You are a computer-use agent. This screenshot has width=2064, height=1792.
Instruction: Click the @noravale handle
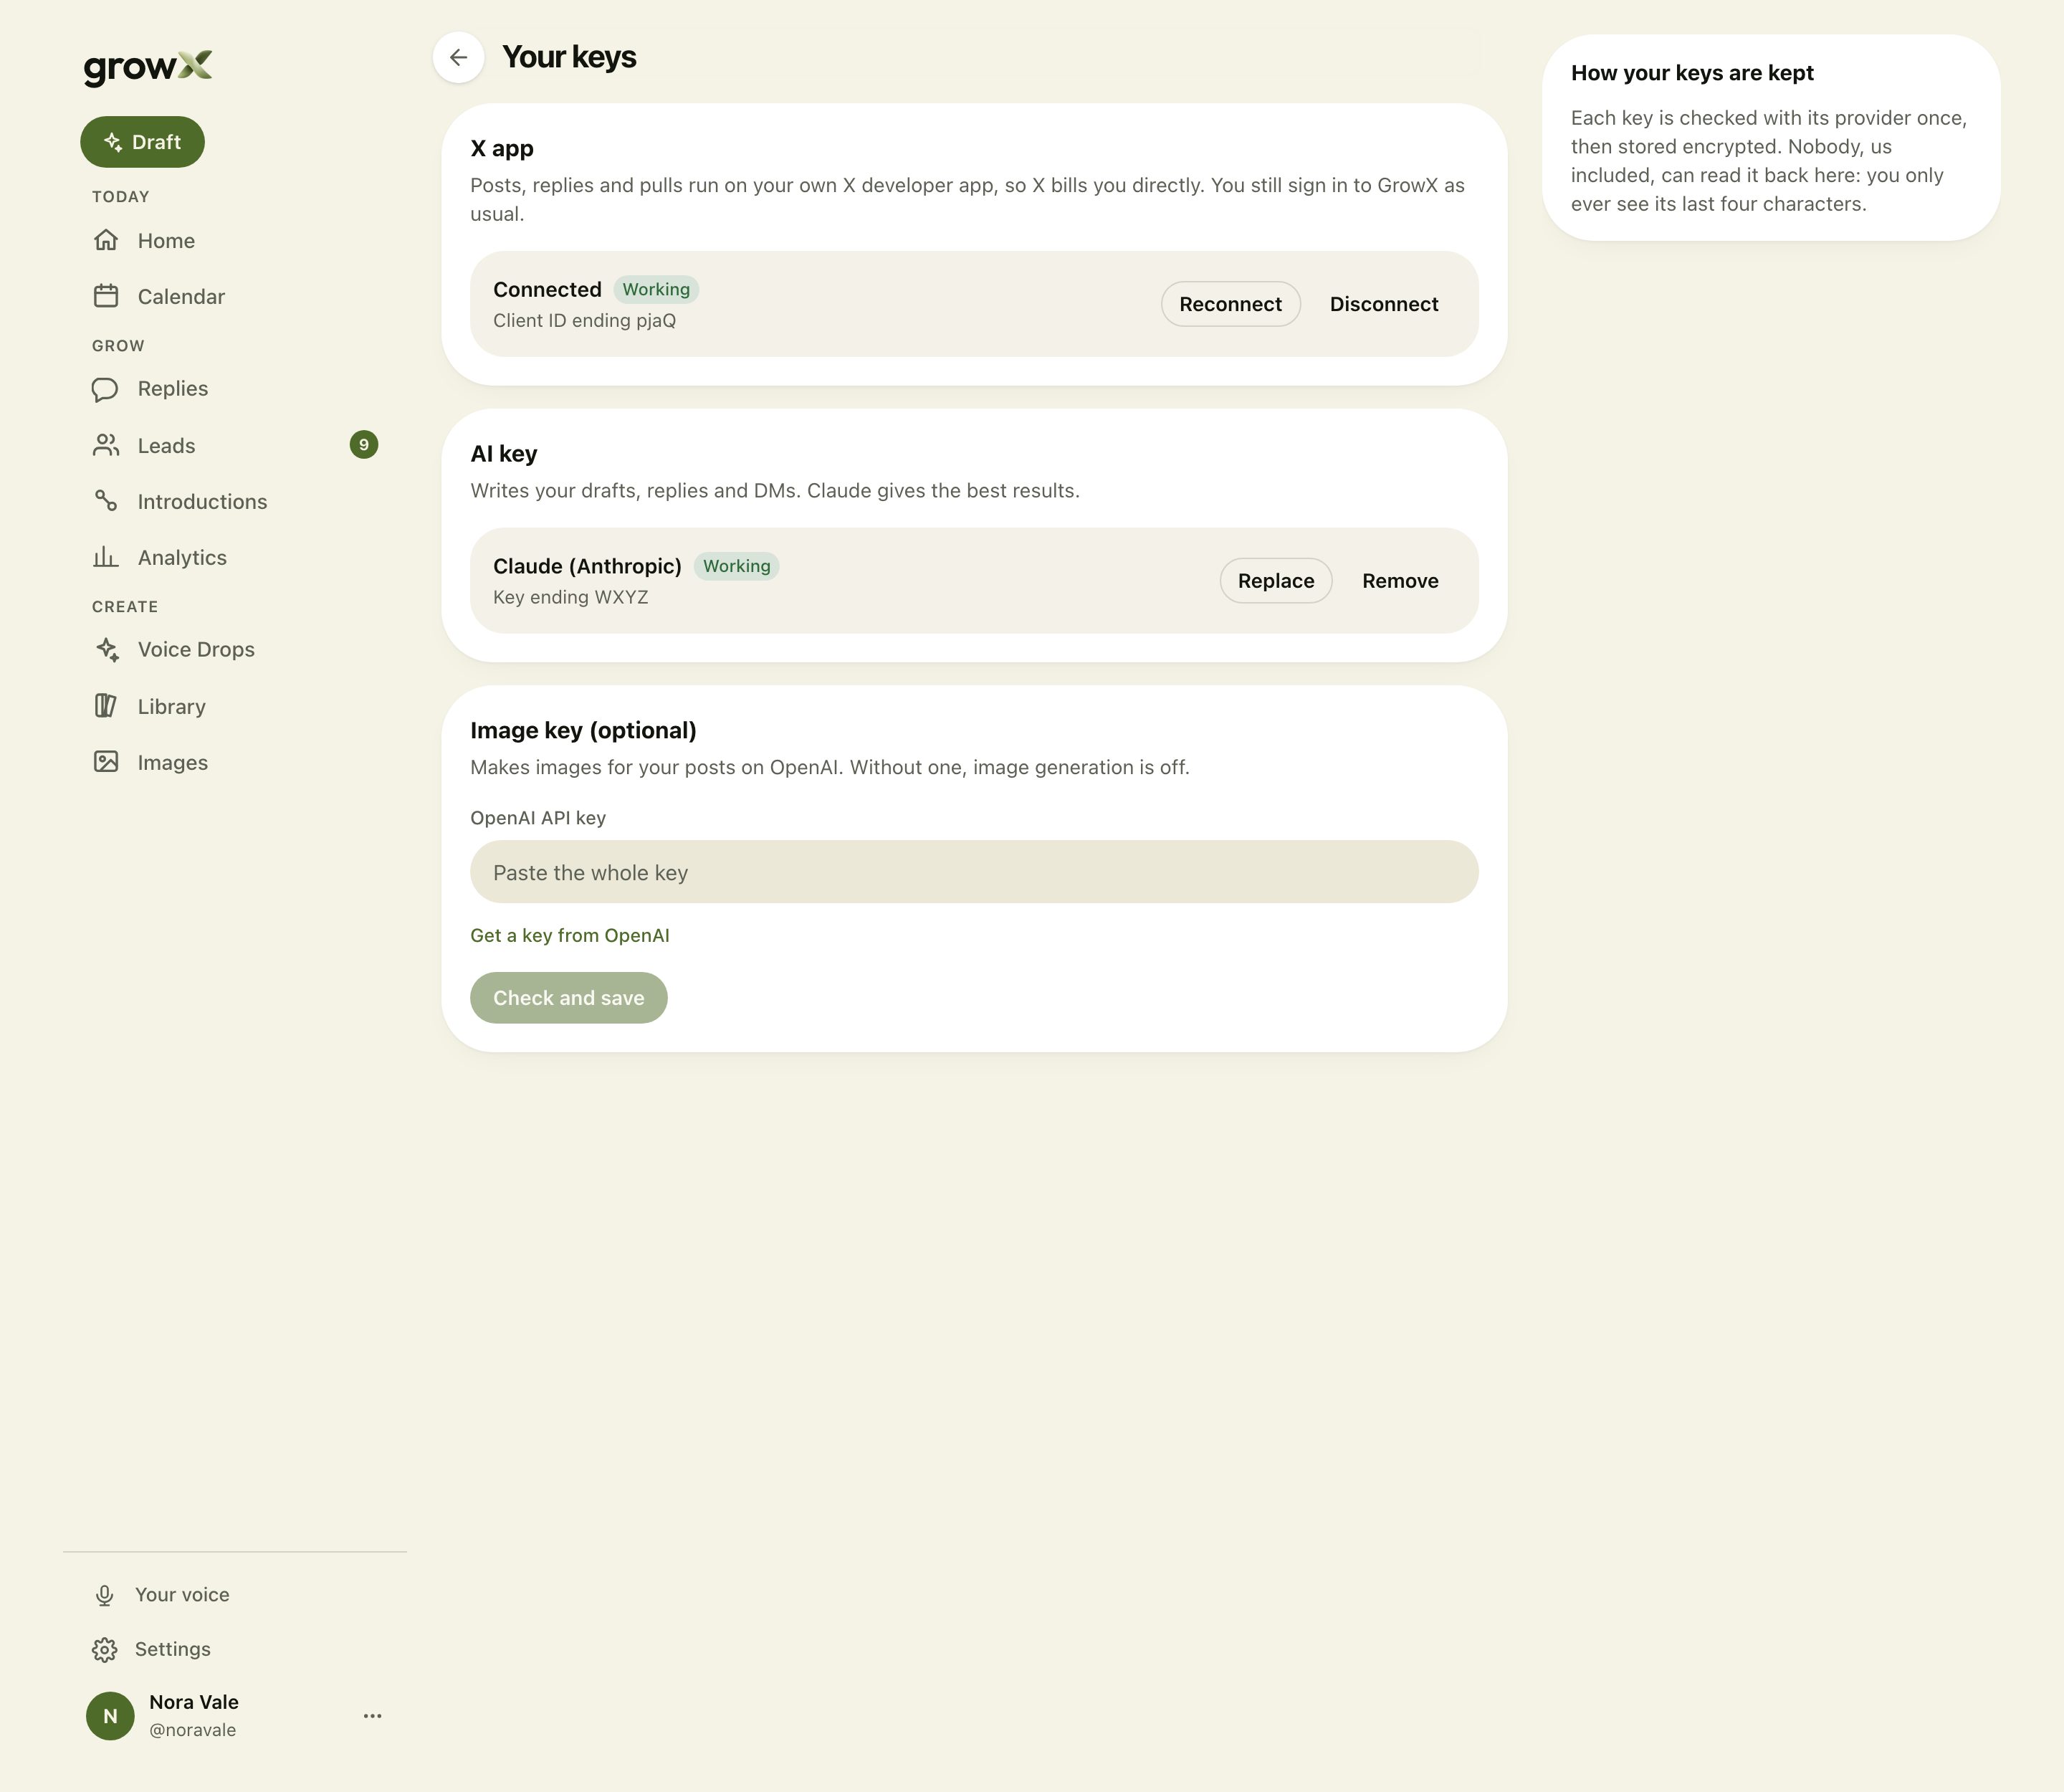193,1730
